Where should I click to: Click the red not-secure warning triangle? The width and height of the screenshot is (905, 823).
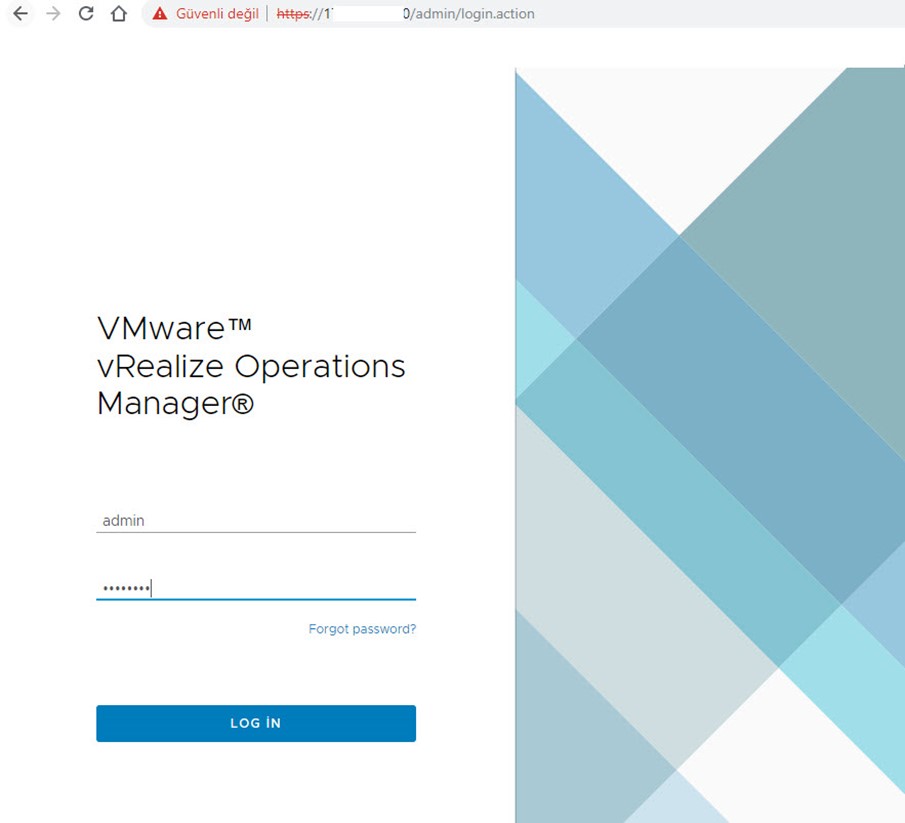pos(160,14)
